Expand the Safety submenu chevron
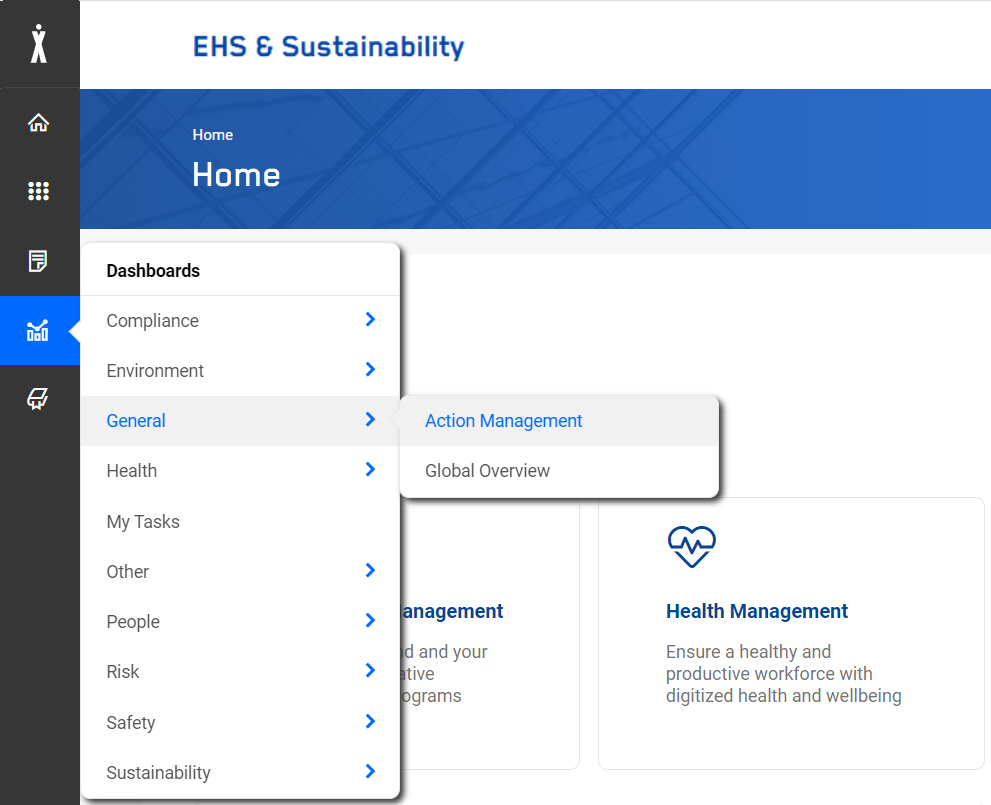The image size is (991, 805). click(370, 722)
